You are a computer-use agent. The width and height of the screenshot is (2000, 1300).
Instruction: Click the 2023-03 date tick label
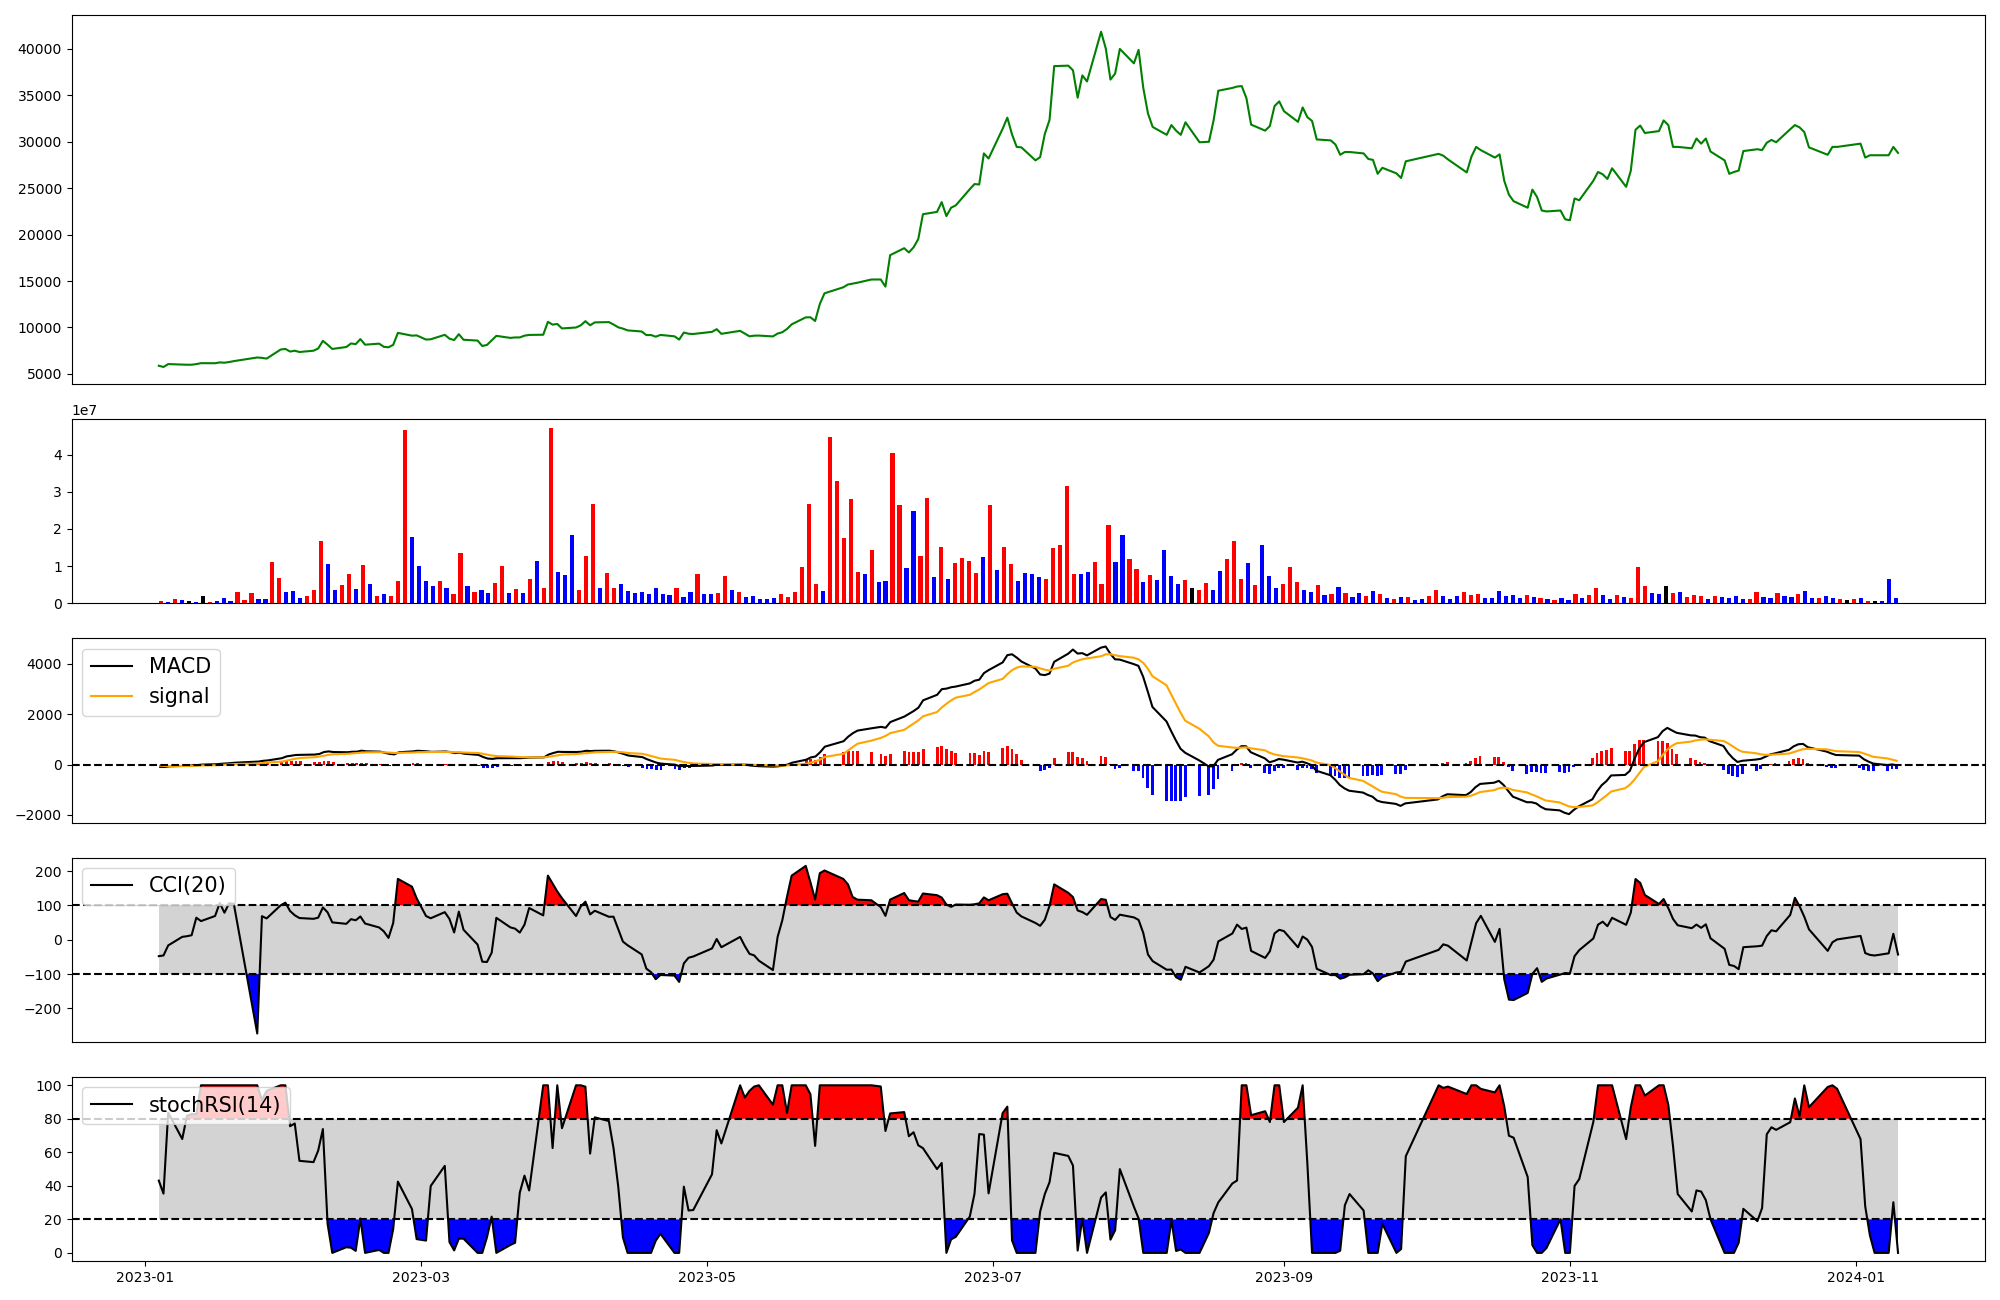point(421,1277)
